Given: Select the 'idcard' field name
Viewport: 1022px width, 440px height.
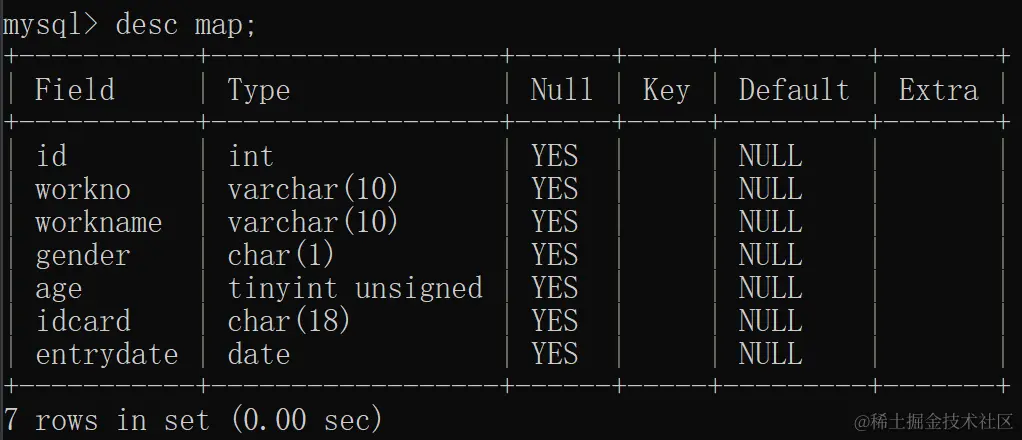Looking at the screenshot, I should 83,321.
